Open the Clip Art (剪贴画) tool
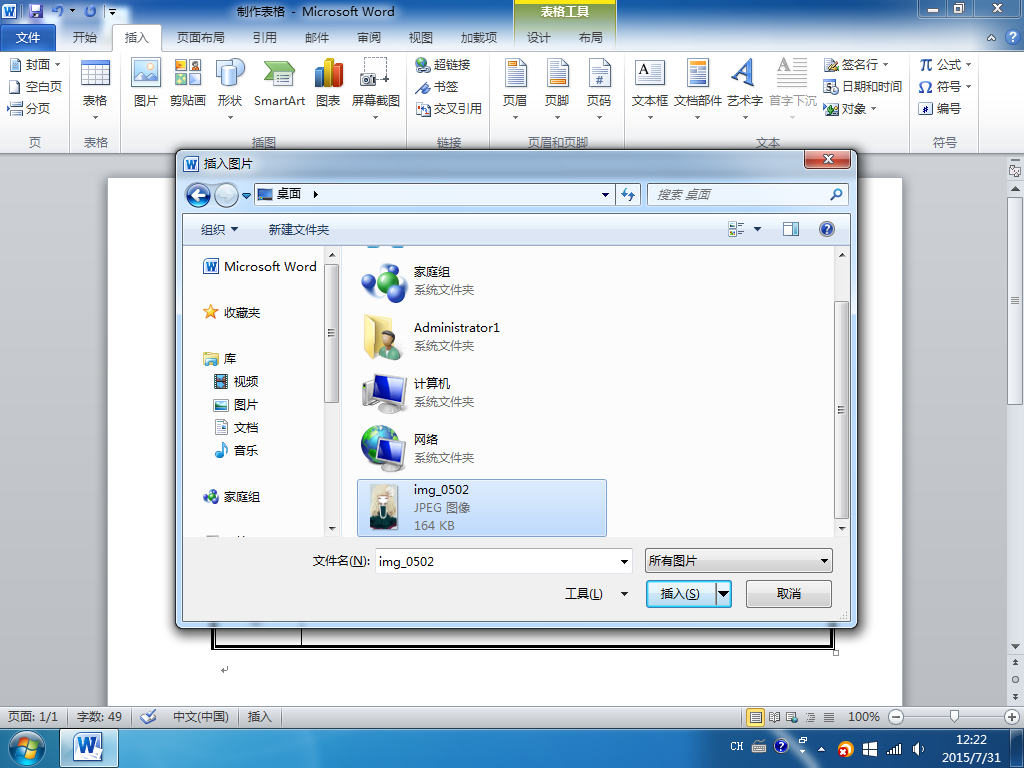 187,82
